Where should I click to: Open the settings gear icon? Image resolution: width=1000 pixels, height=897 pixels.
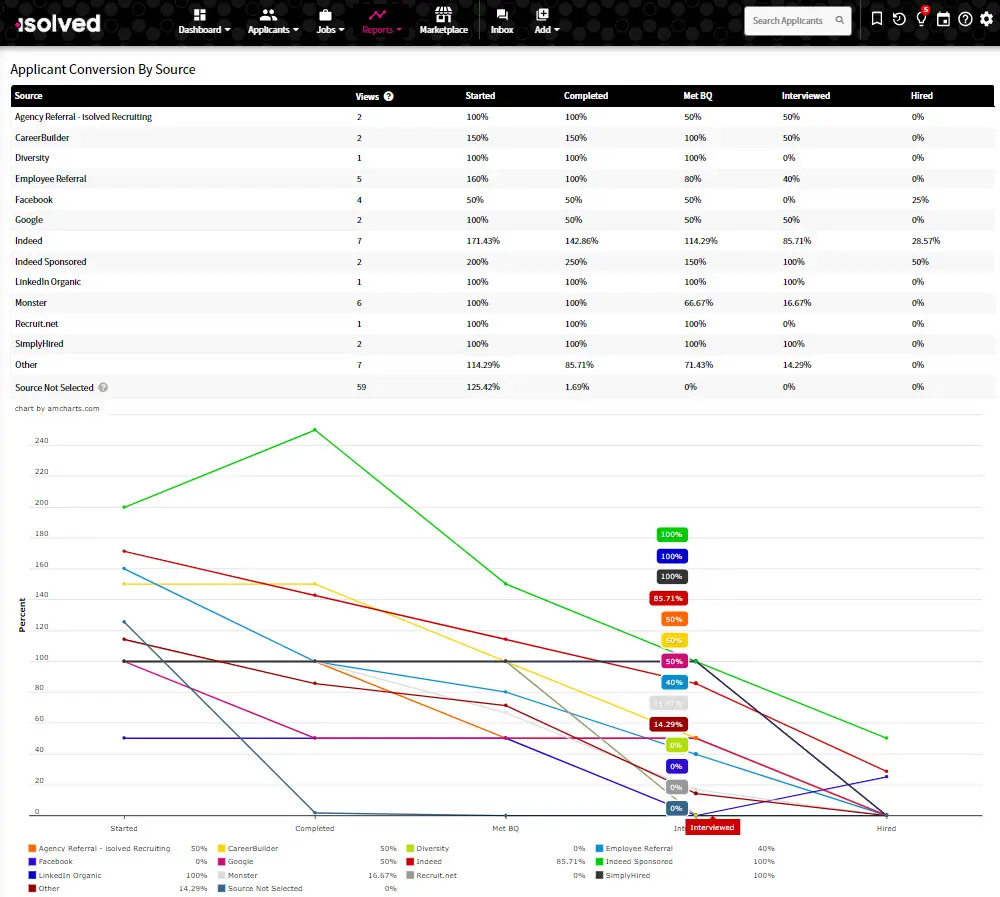(x=987, y=19)
